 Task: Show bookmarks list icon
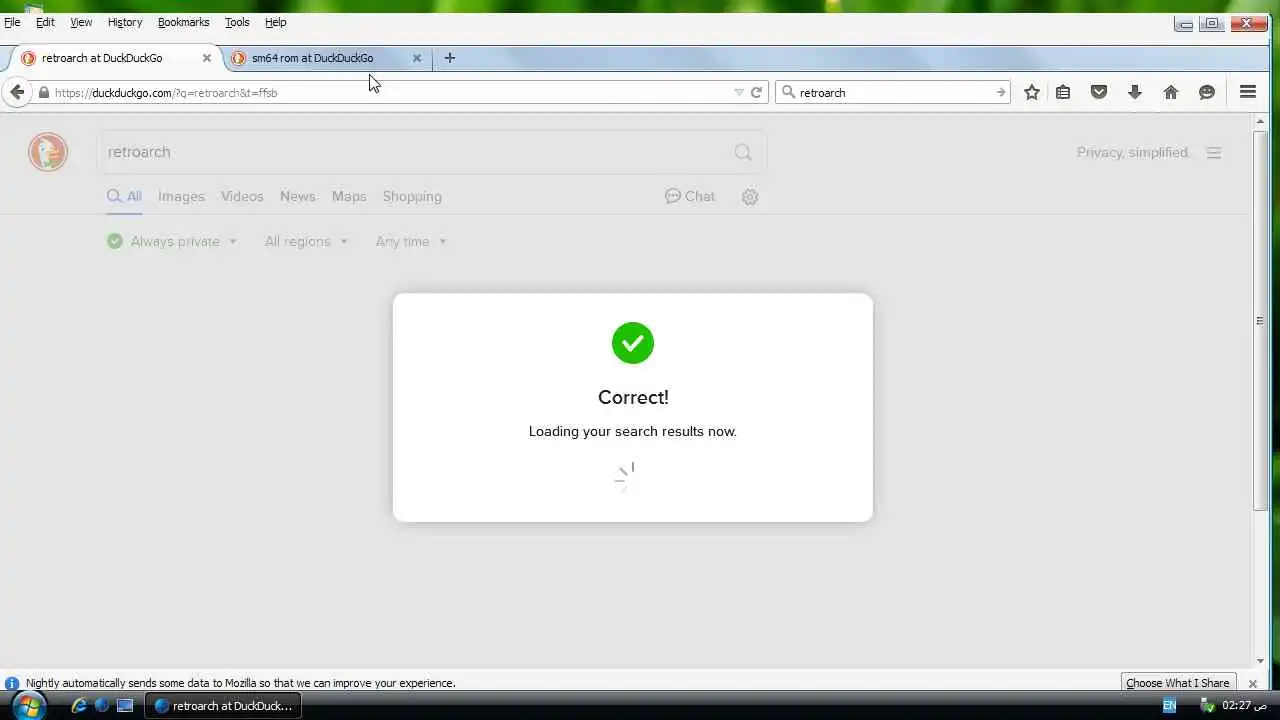pos(1063,92)
